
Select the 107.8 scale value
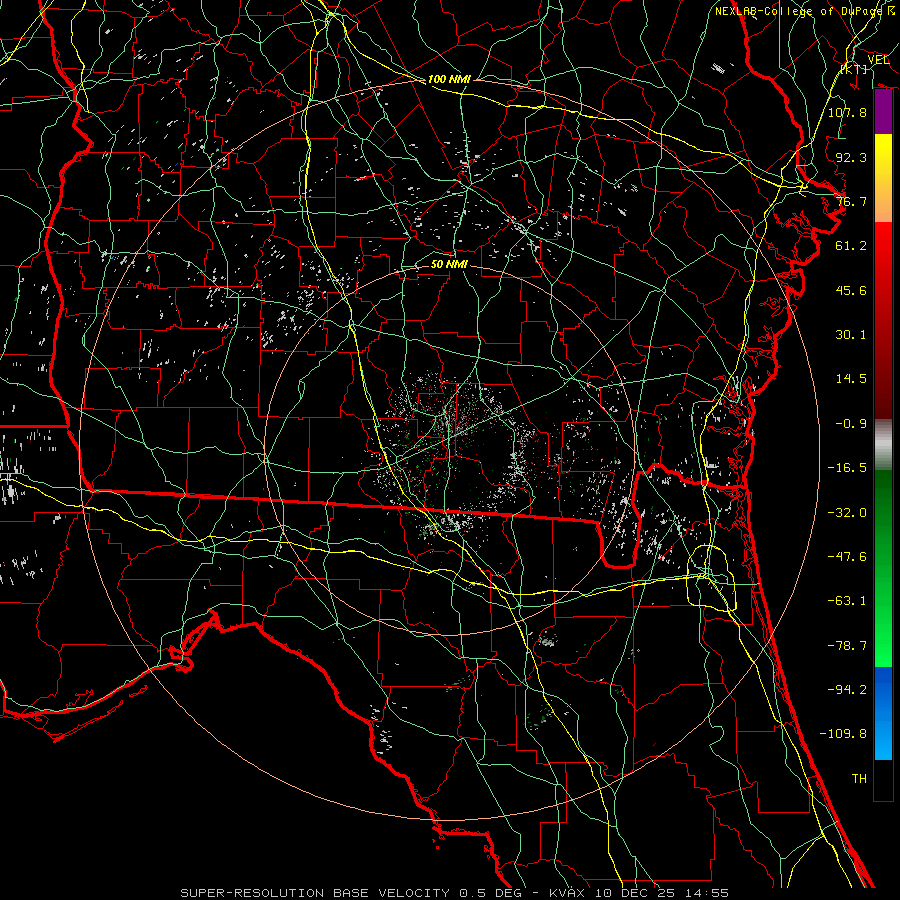[x=847, y=112]
